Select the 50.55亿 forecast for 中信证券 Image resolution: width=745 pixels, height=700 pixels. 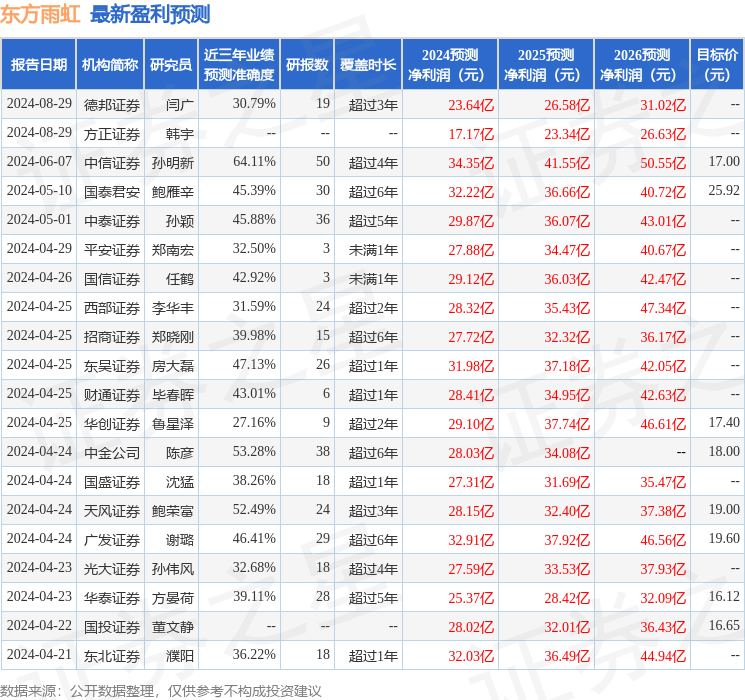click(x=663, y=163)
